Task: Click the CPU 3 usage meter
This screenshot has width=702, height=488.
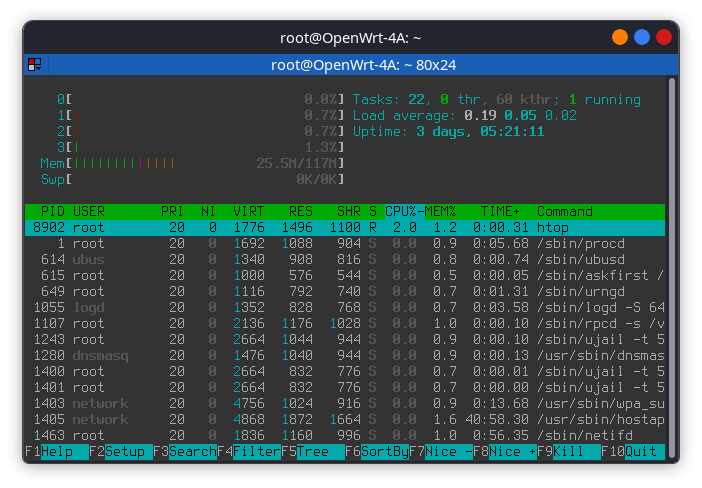Action: click(201, 147)
